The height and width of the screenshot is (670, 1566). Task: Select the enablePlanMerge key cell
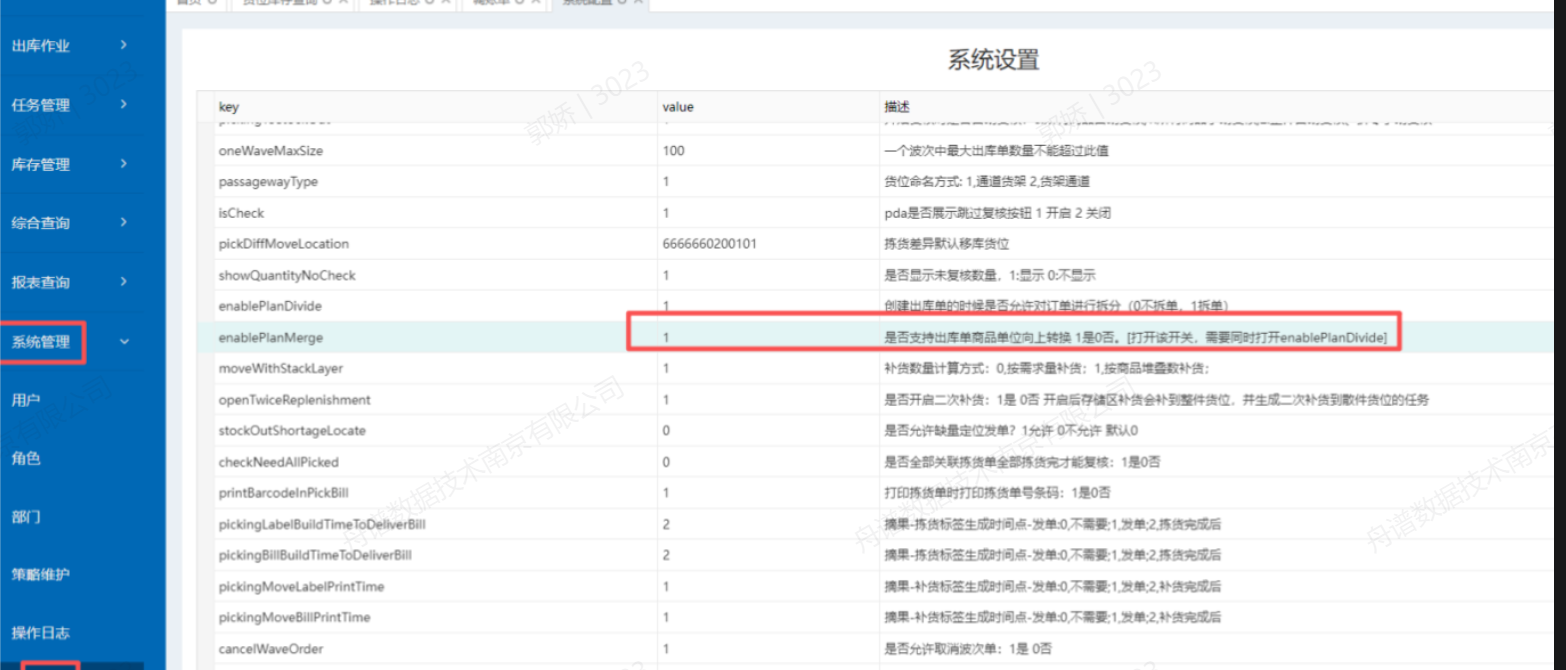[x=270, y=338]
